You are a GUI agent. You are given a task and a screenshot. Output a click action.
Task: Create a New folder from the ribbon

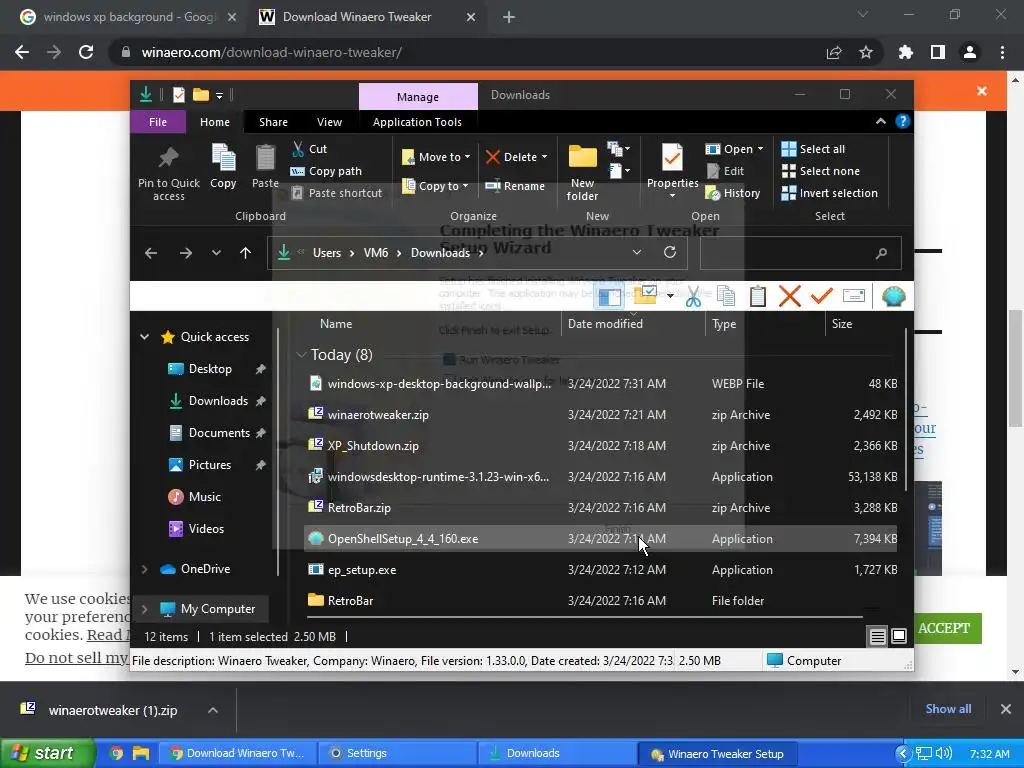583,173
